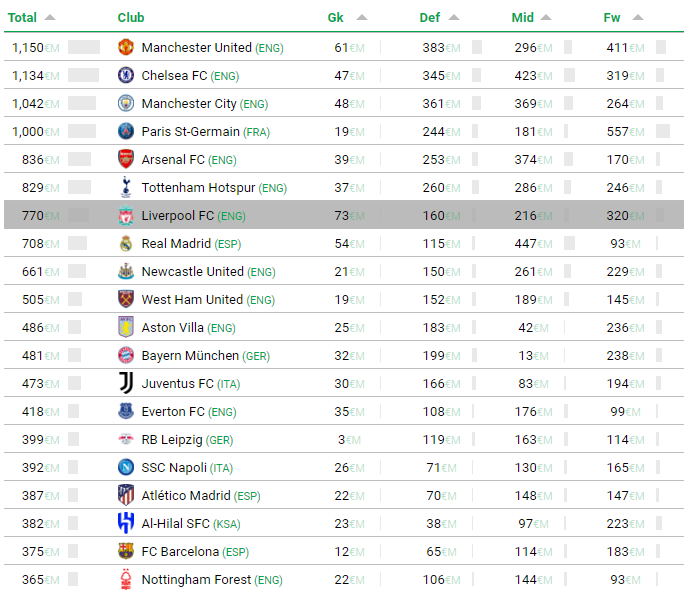Screen dimensions: 684x591
Task: Sort by Gk column arrow
Action: pyautogui.click(x=362, y=17)
